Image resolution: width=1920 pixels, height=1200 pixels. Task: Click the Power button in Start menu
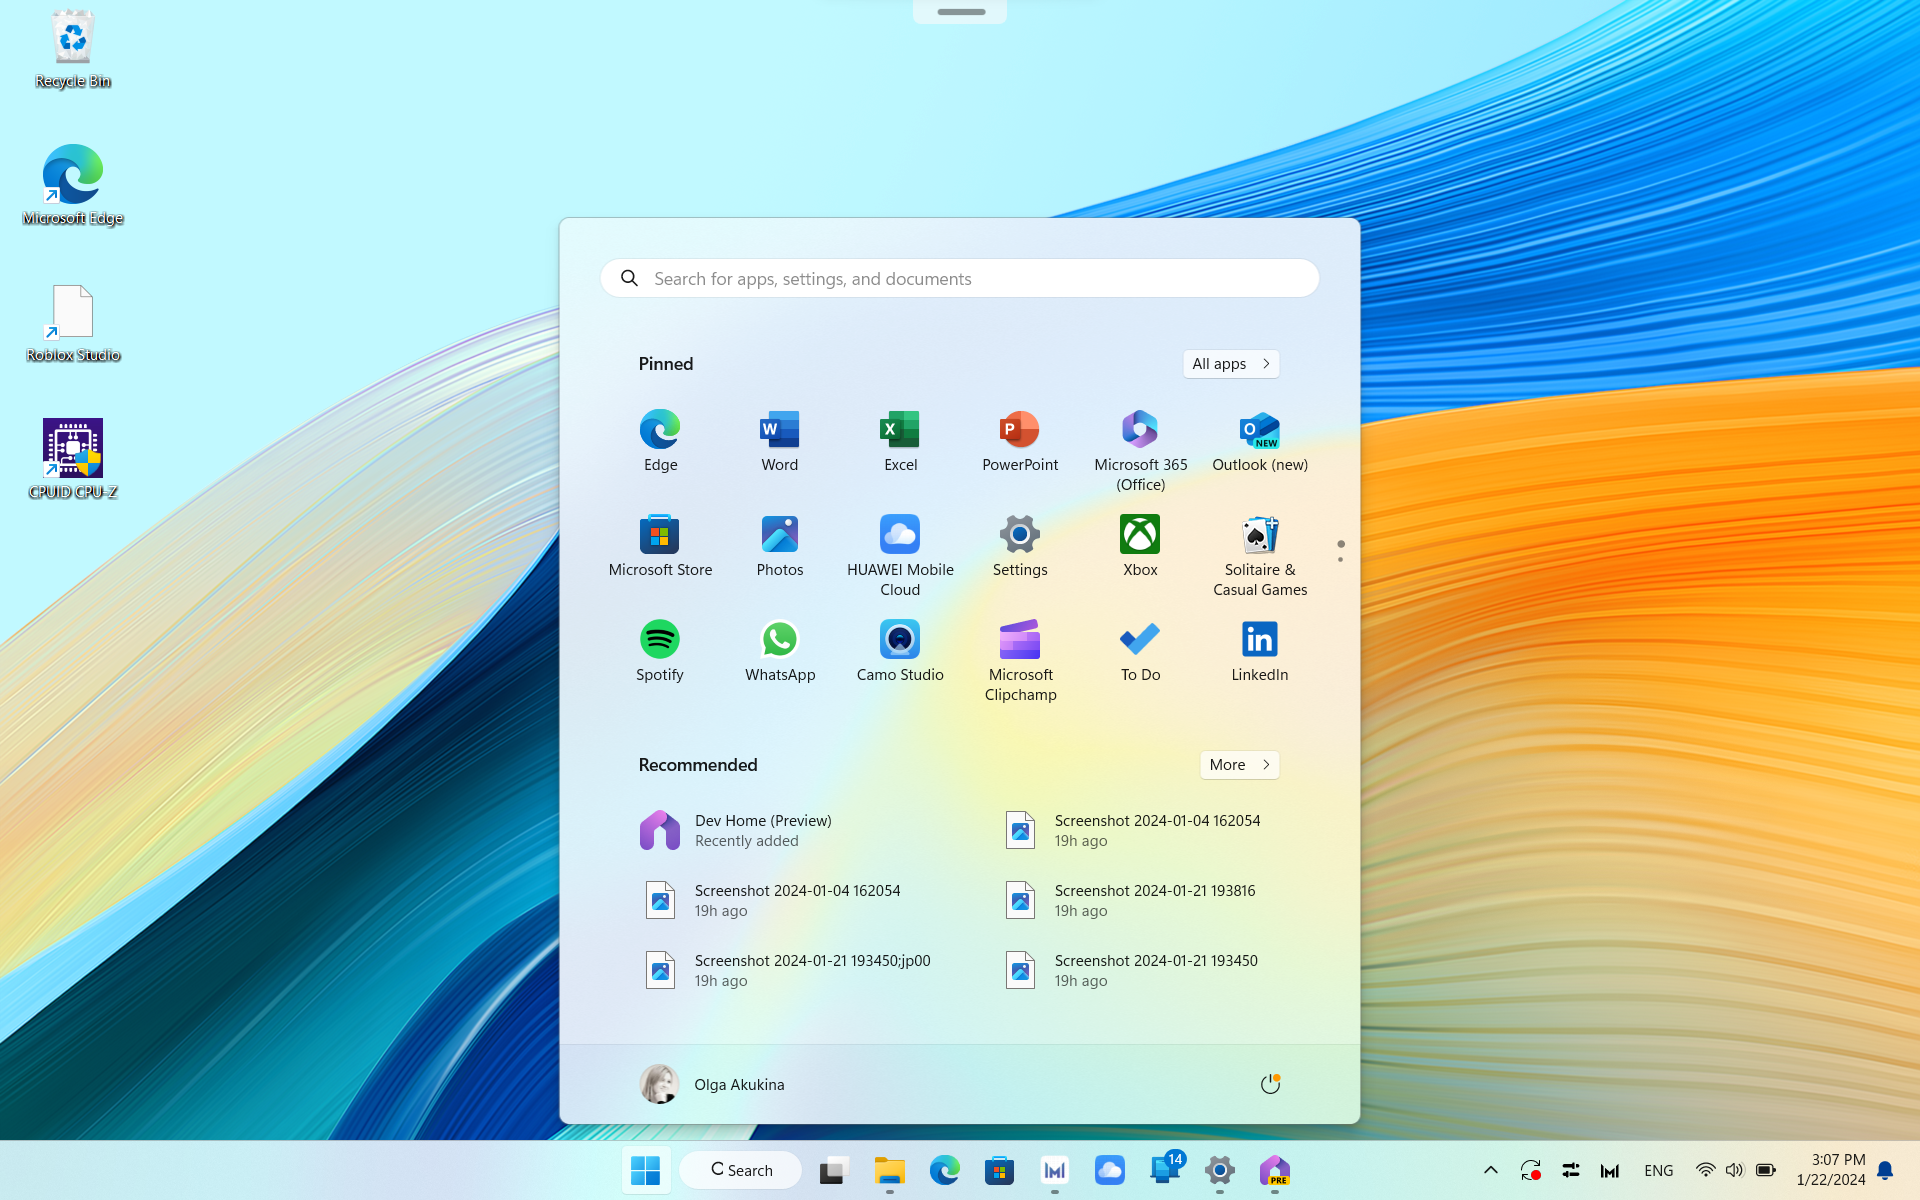click(x=1270, y=1084)
